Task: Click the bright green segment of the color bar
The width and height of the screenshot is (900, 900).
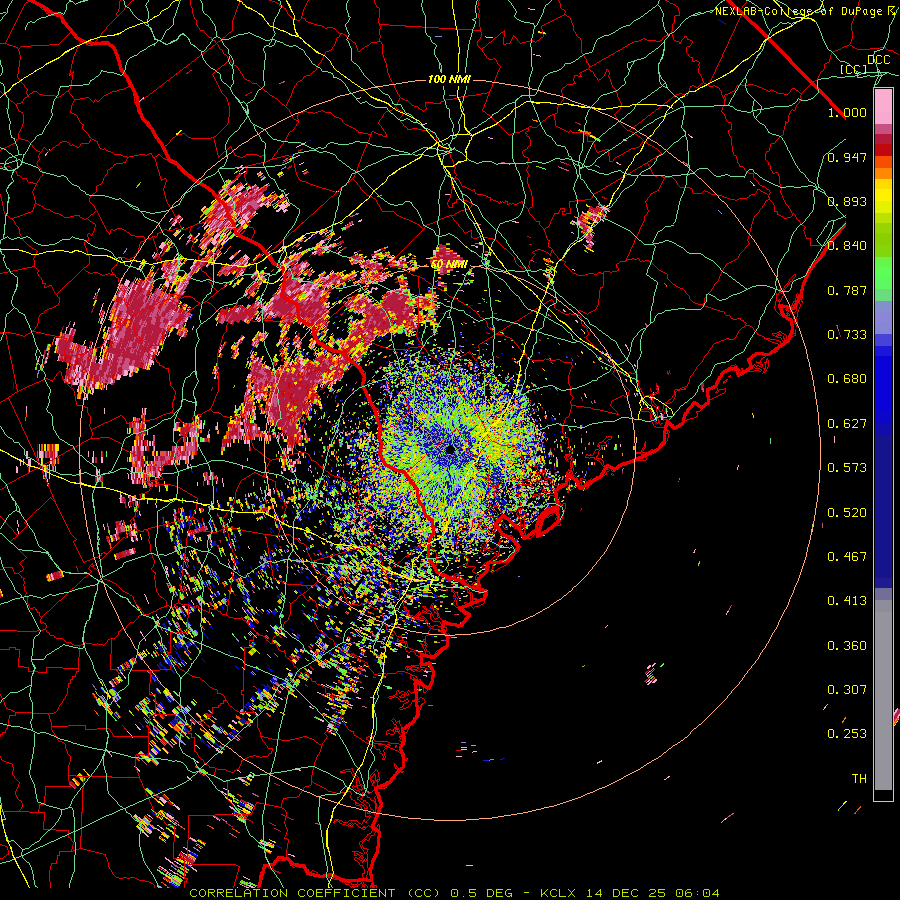Action: (883, 273)
